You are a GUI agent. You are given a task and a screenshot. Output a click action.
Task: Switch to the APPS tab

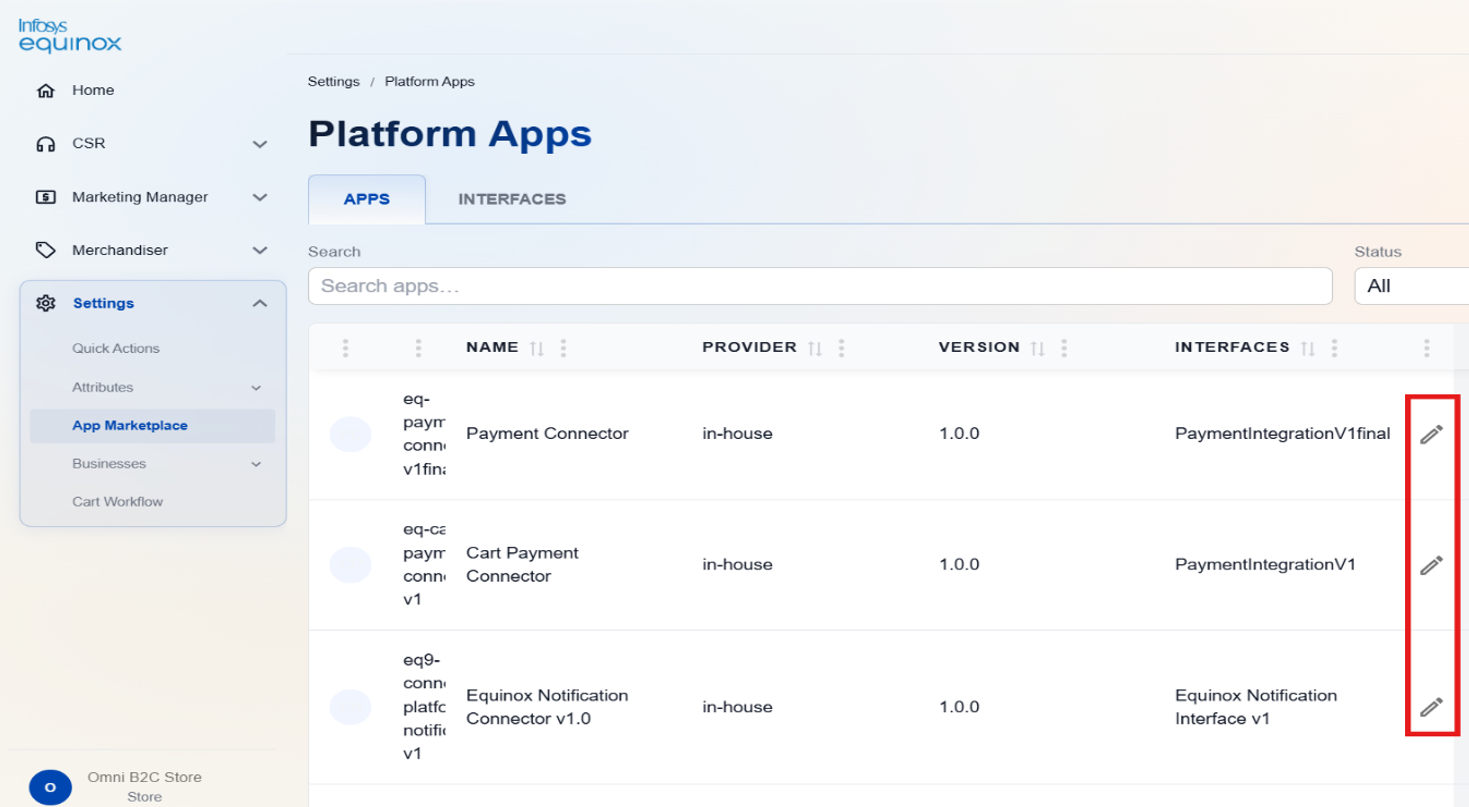367,199
